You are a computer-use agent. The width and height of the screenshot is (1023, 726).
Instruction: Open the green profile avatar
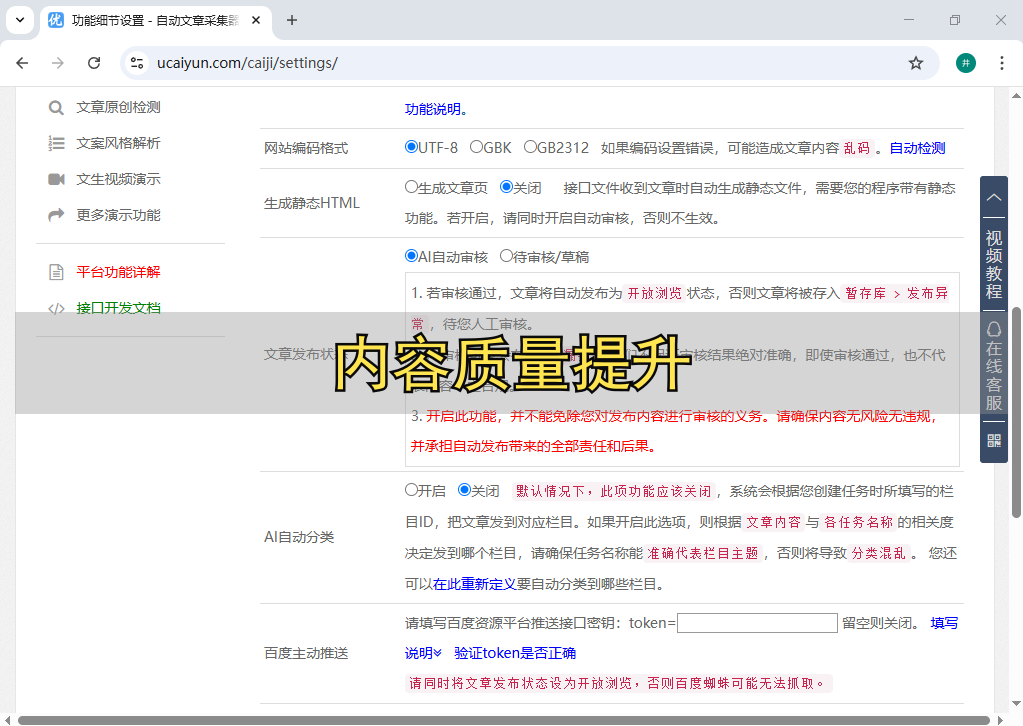click(966, 63)
